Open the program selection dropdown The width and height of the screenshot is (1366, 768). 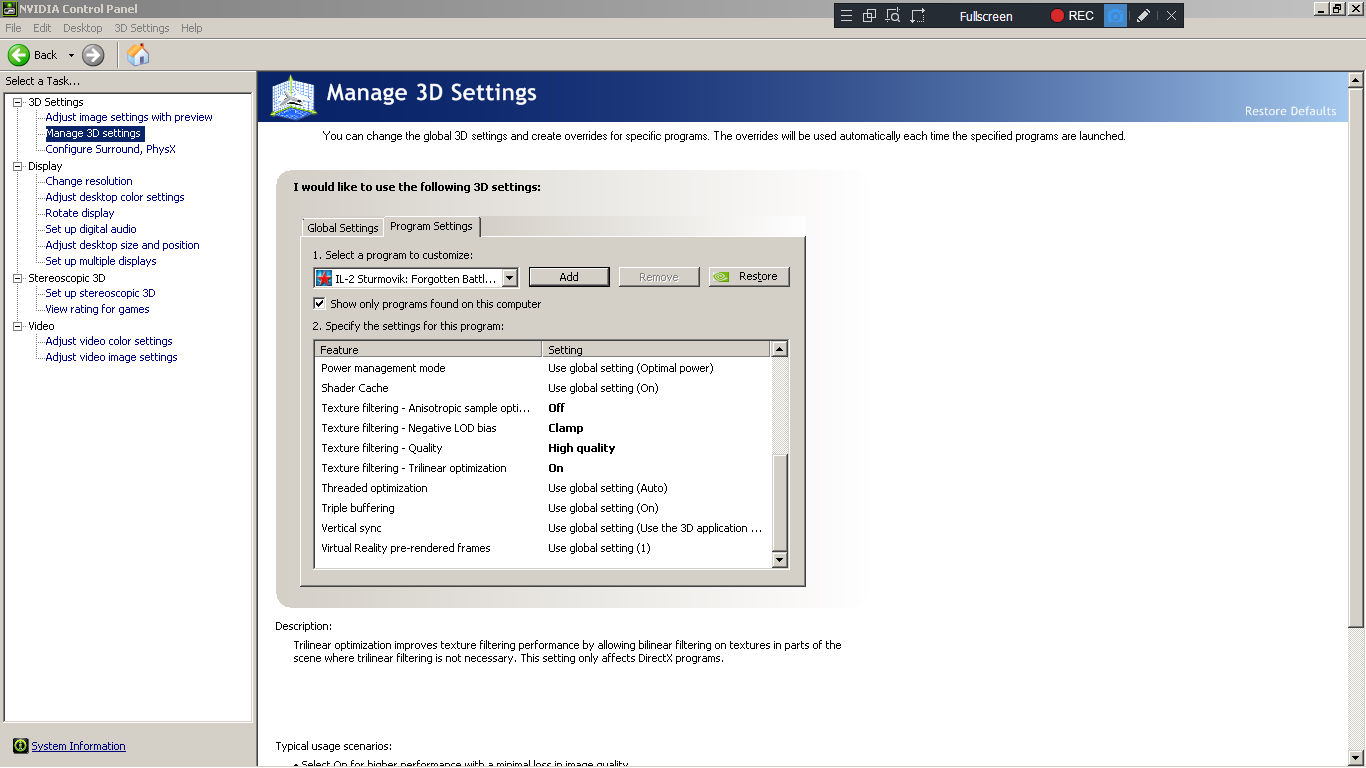[509, 278]
